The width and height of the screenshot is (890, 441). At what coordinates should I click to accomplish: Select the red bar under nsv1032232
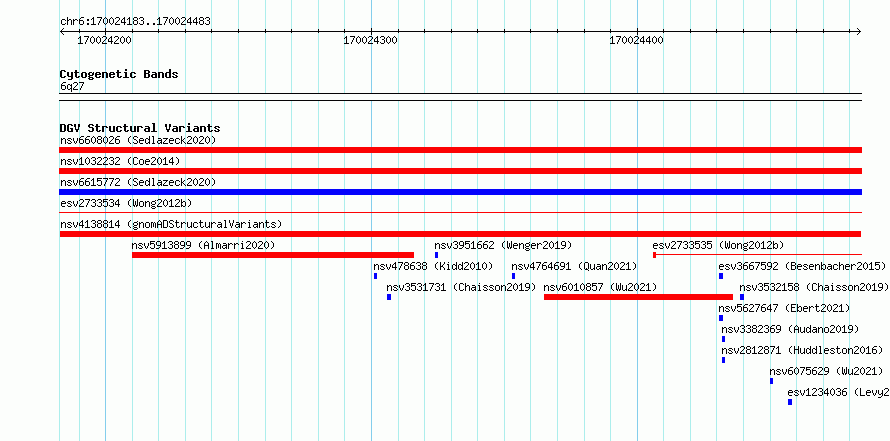tap(460, 171)
